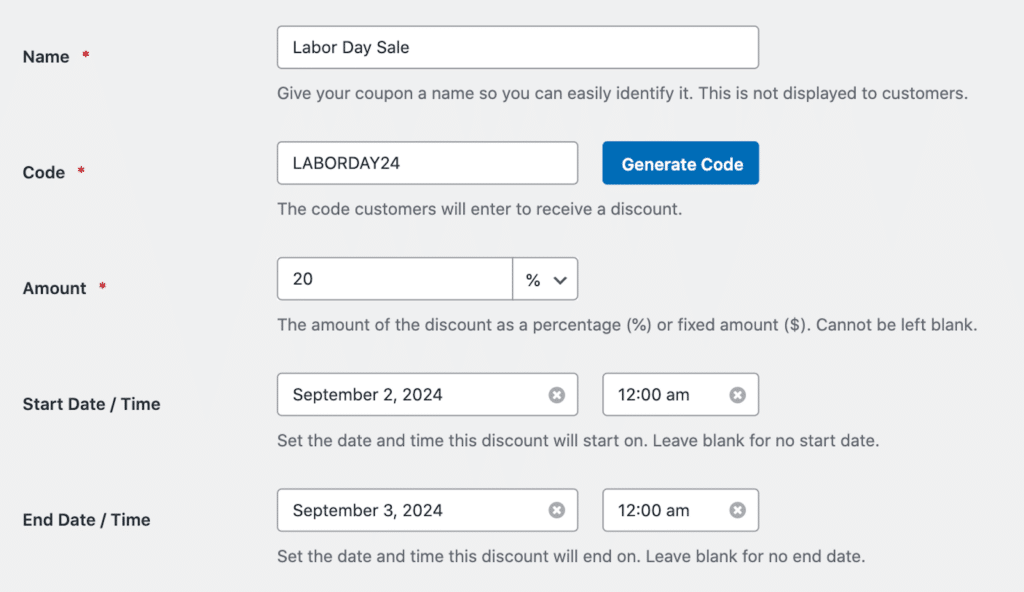Clear the start date field
Image resolution: width=1024 pixels, height=592 pixels.
coord(557,394)
